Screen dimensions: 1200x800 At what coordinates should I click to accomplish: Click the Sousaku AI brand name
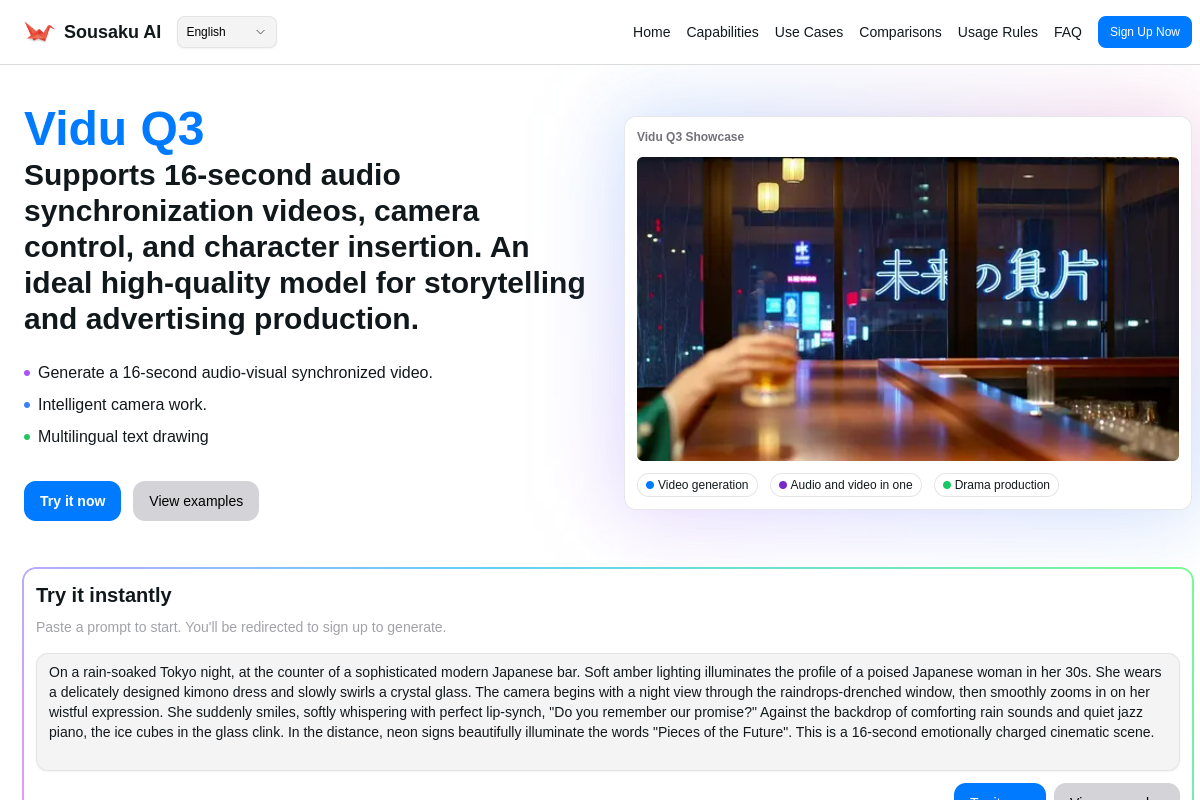112,32
